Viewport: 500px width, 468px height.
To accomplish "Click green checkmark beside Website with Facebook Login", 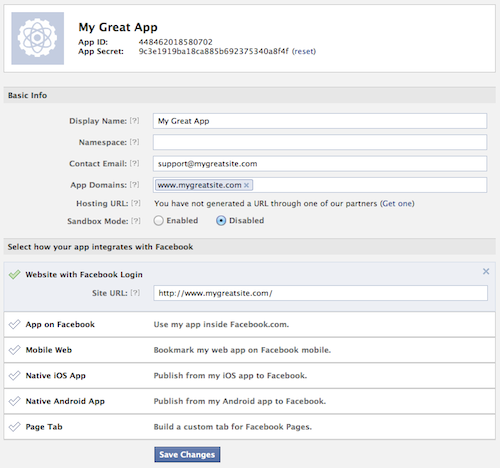I will coord(14,274).
